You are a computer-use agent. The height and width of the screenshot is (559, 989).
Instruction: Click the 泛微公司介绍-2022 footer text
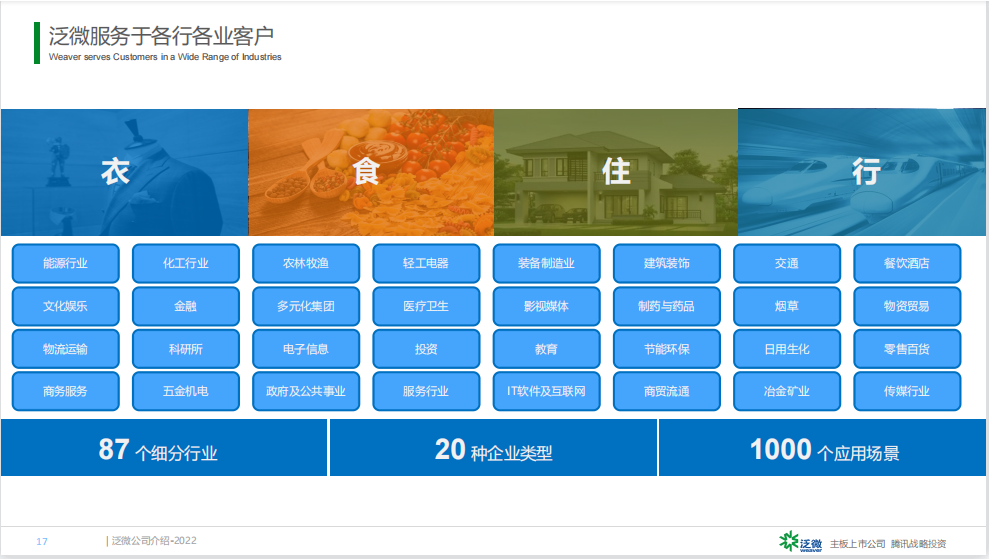(x=153, y=541)
